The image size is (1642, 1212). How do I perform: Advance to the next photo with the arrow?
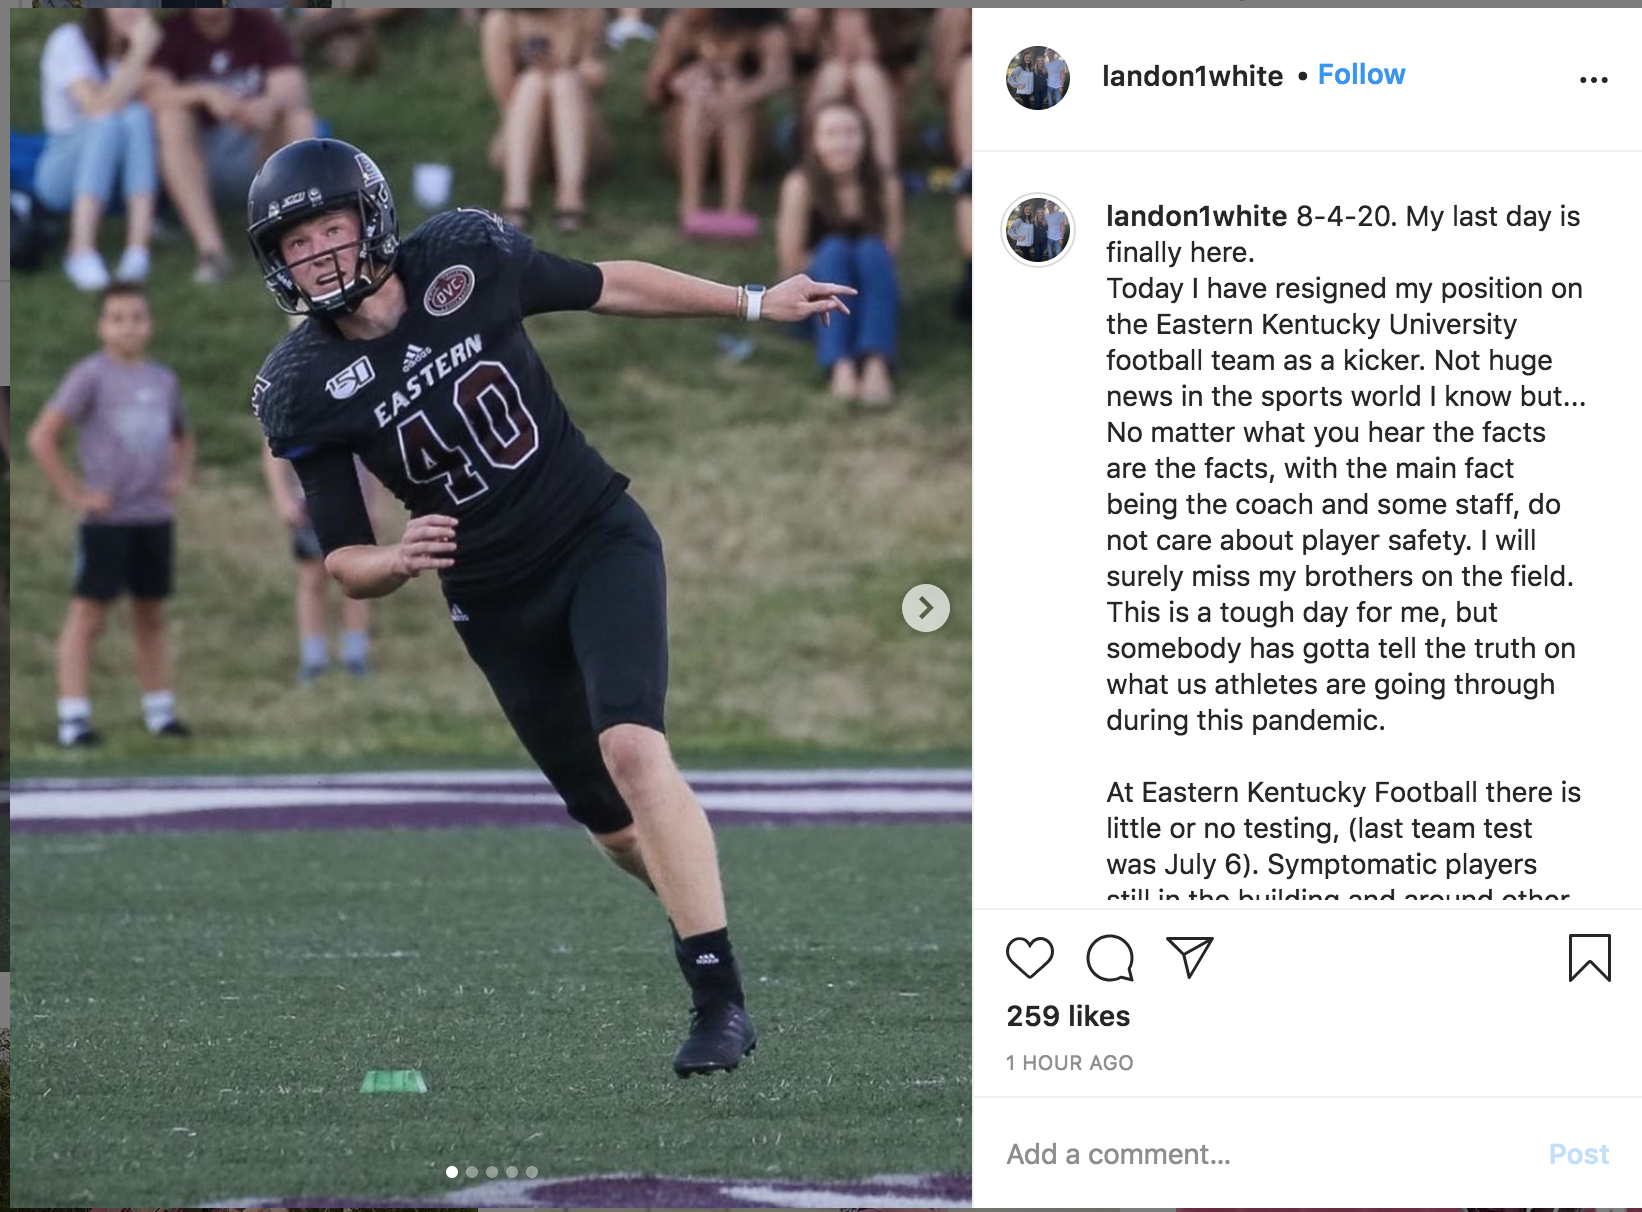[x=925, y=608]
